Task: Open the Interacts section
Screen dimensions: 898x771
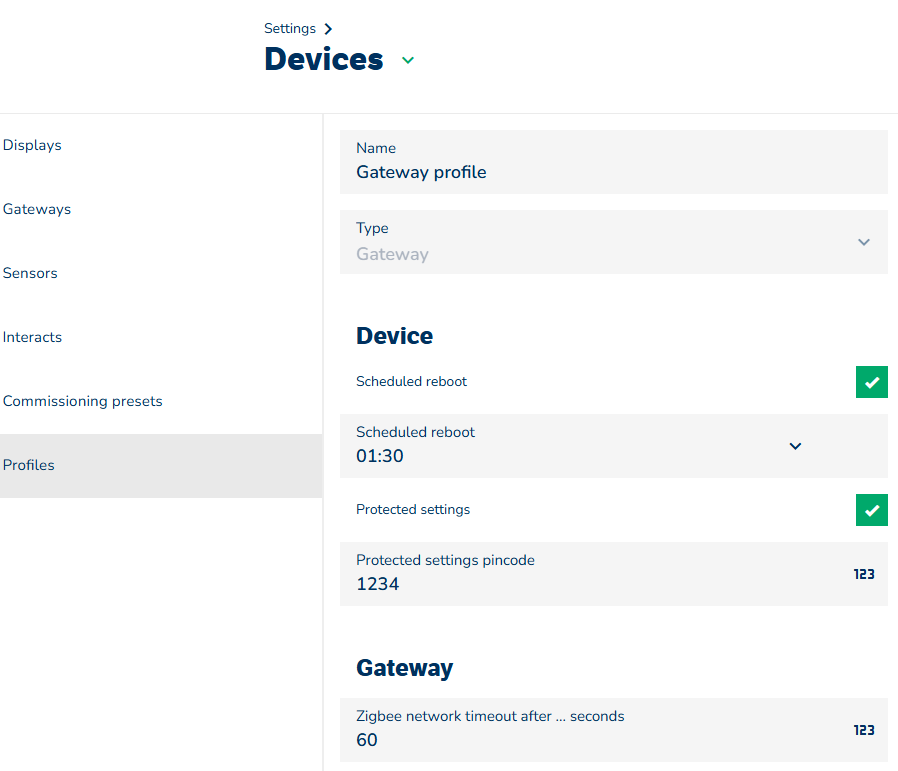Action: coord(32,337)
